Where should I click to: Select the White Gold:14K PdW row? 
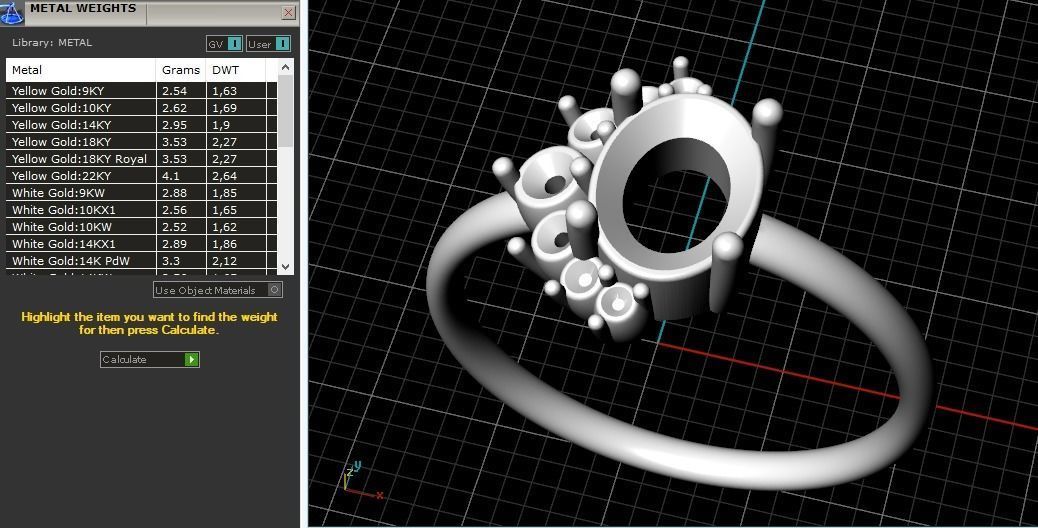[142, 261]
